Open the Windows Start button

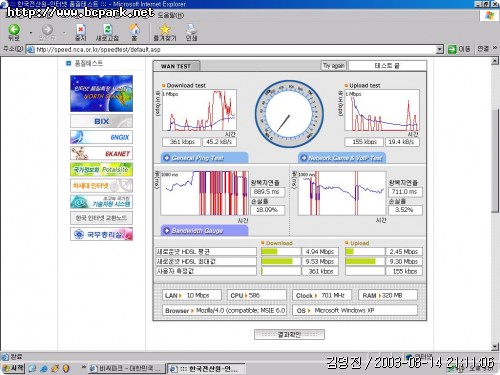pos(13,368)
